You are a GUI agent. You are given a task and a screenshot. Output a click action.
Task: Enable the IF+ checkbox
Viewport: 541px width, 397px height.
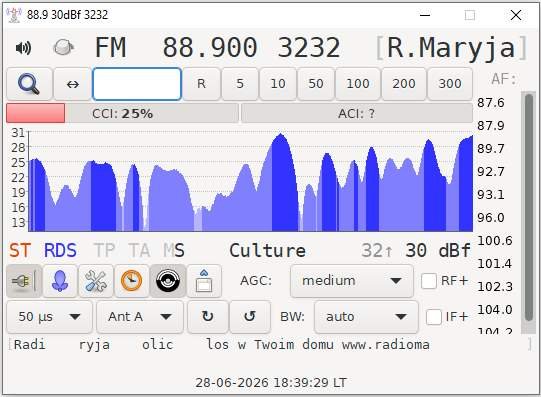pos(434,317)
